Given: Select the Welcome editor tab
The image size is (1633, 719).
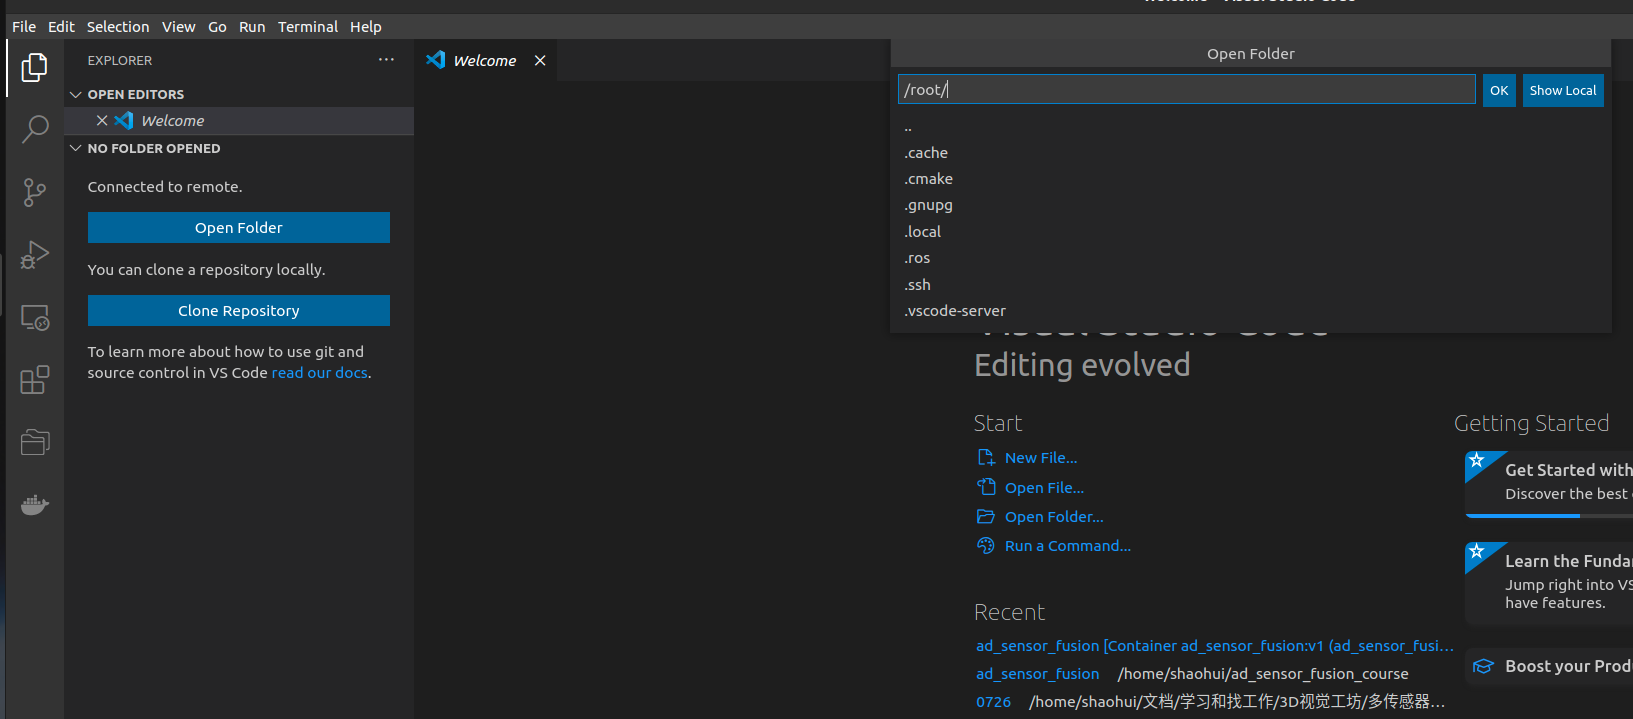Looking at the screenshot, I should [485, 61].
